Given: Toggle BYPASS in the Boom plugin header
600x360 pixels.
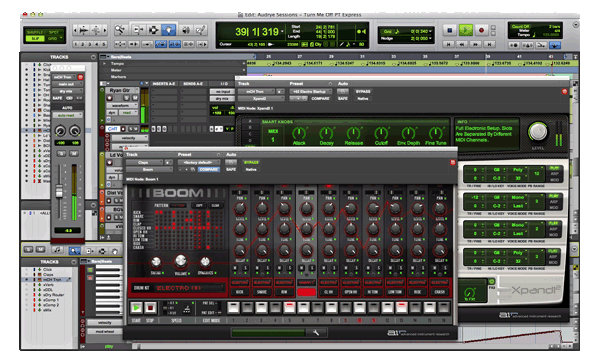Looking at the screenshot, I should coord(251,163).
